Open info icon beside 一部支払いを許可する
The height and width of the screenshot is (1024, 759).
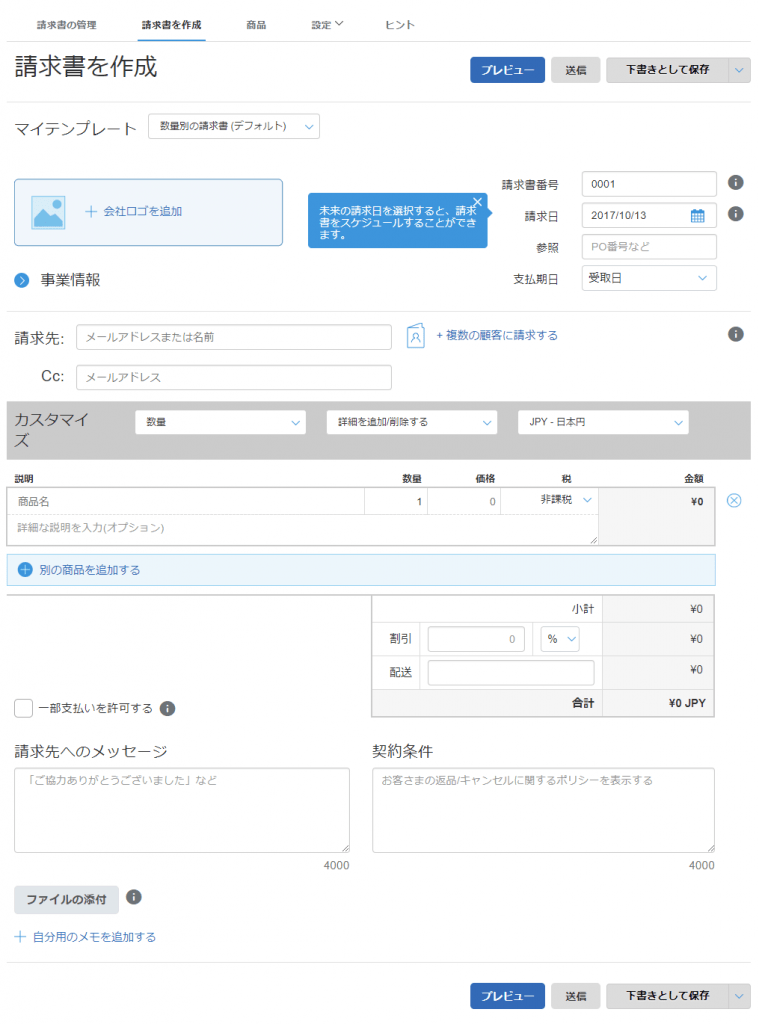click(x=167, y=709)
